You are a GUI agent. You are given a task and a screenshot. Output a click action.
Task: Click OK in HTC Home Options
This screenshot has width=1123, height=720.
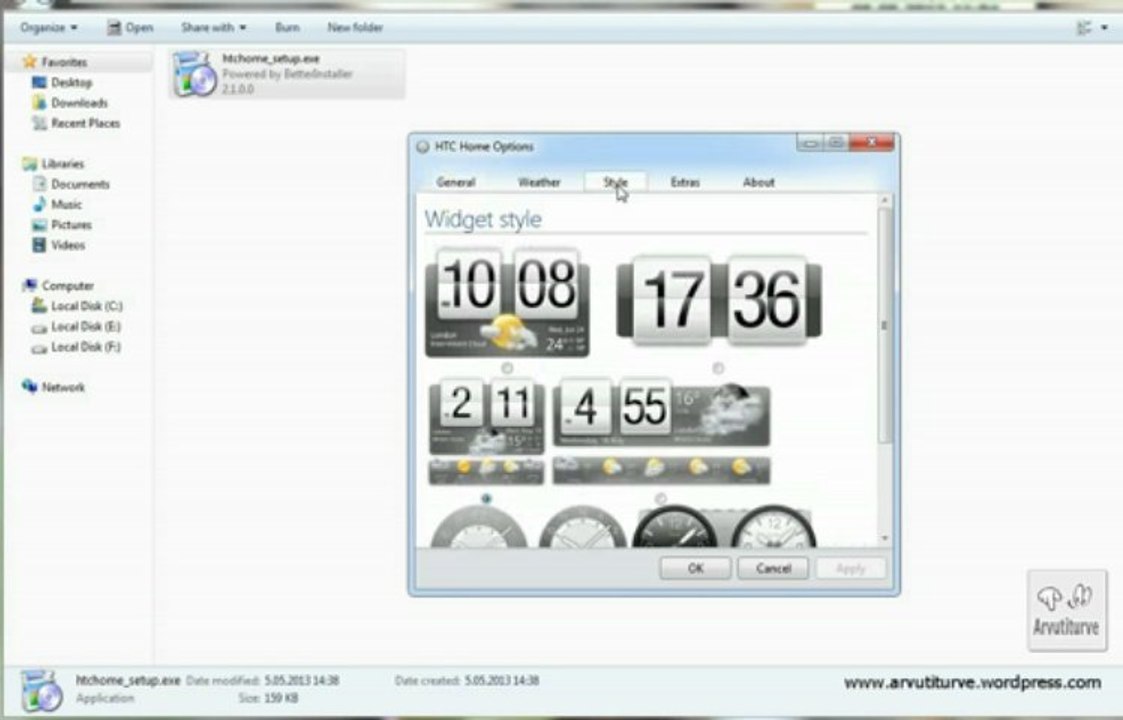pyautogui.click(x=695, y=568)
